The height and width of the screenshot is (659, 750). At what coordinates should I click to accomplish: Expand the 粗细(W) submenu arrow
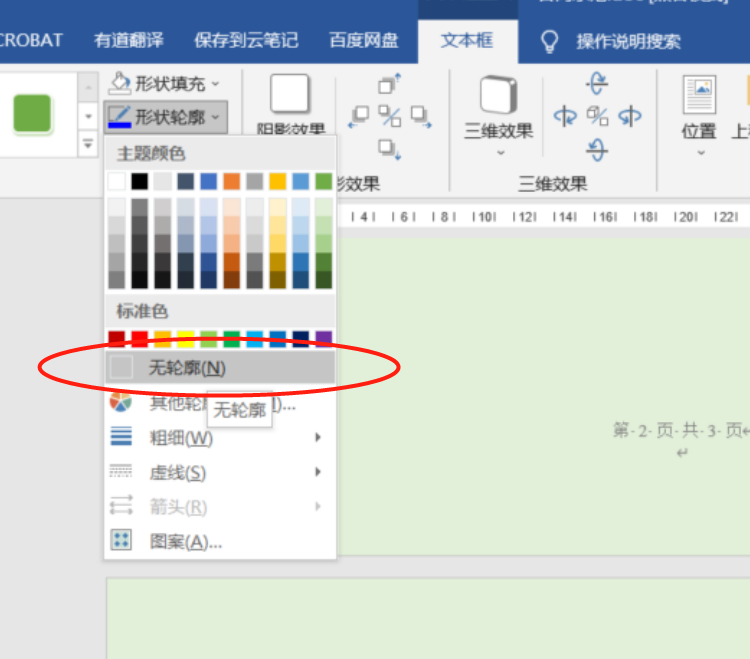pos(318,437)
